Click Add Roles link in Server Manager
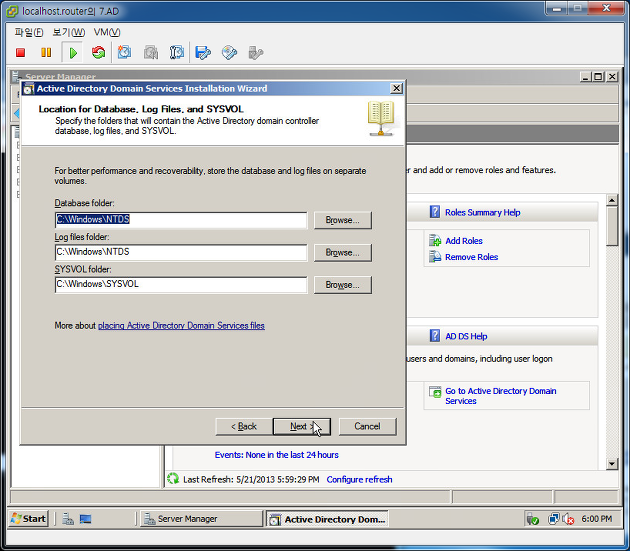The width and height of the screenshot is (630, 551). click(464, 241)
